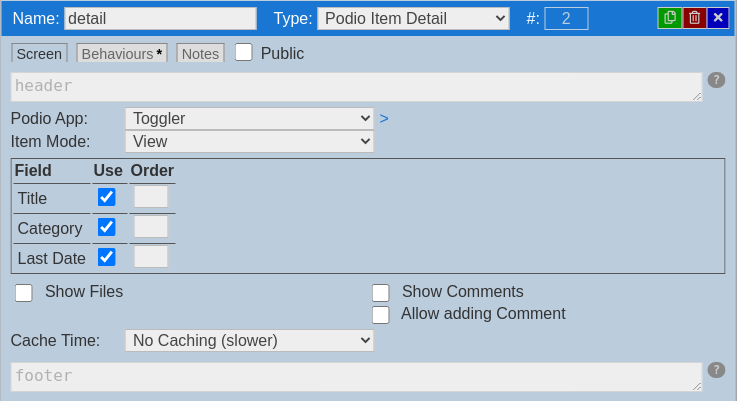
Task: Click the arrow link next to Podio App
Action: [x=384, y=118]
